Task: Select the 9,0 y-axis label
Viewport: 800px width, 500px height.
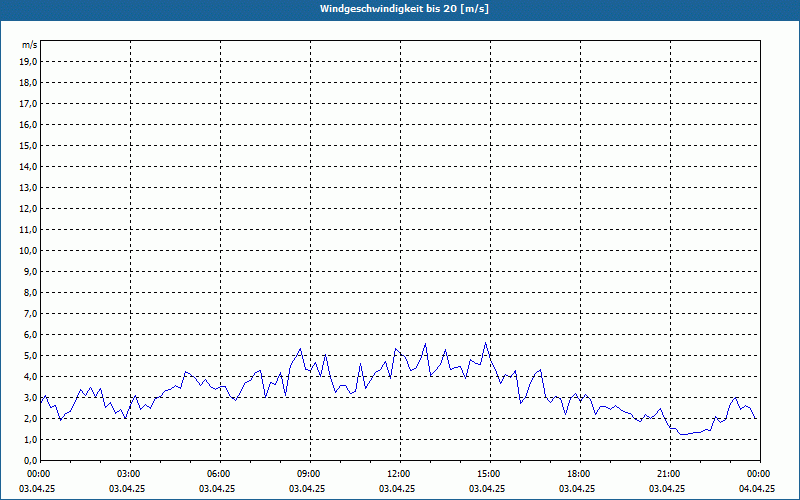Action: [31, 271]
